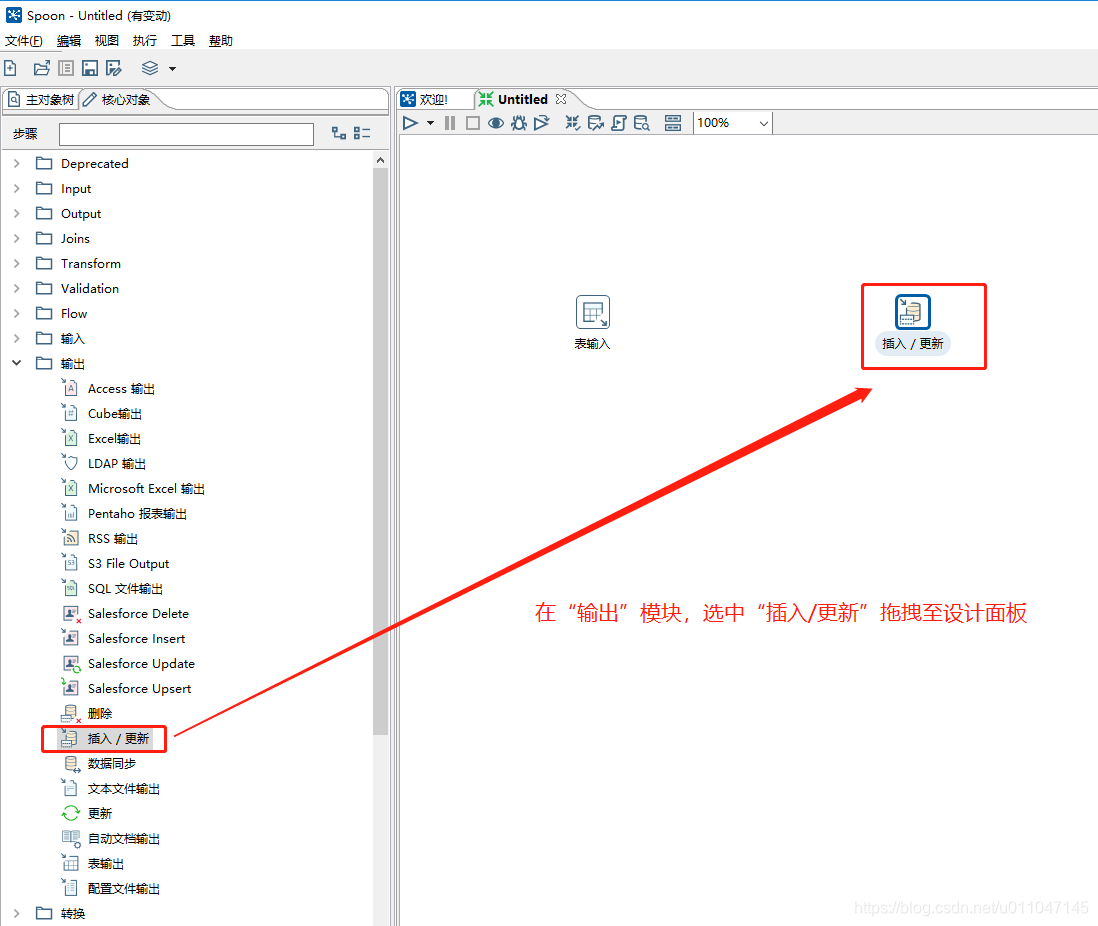Click the save toolbar icon

[x=90, y=68]
